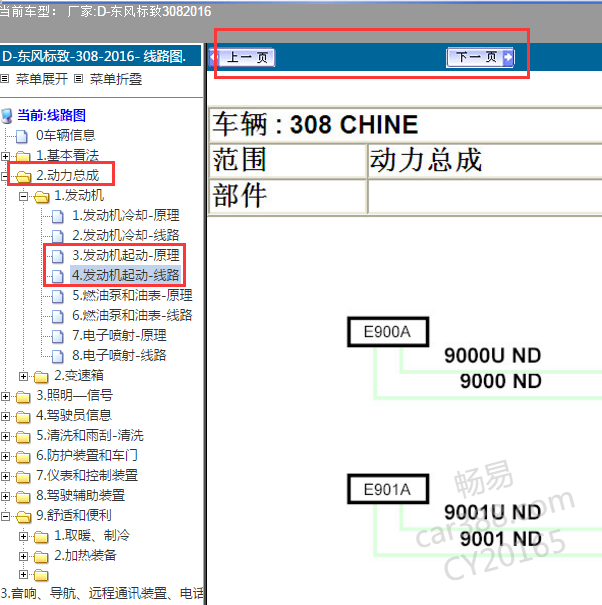
Task: Select 3.音响、导航、远程通讯装置 entry
Action: tap(102, 593)
